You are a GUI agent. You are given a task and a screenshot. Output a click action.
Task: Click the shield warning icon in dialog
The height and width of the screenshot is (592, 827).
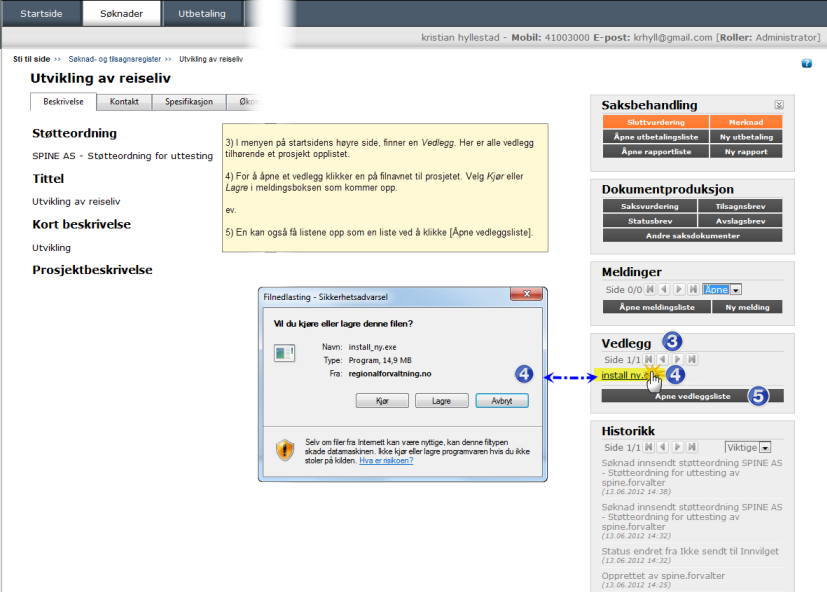click(285, 450)
